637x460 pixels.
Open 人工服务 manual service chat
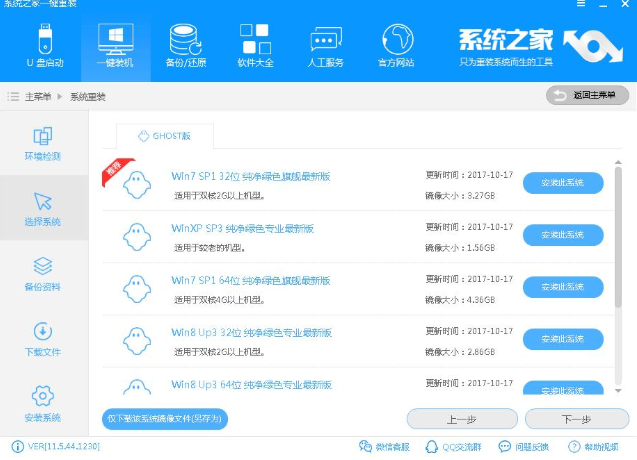pos(326,47)
